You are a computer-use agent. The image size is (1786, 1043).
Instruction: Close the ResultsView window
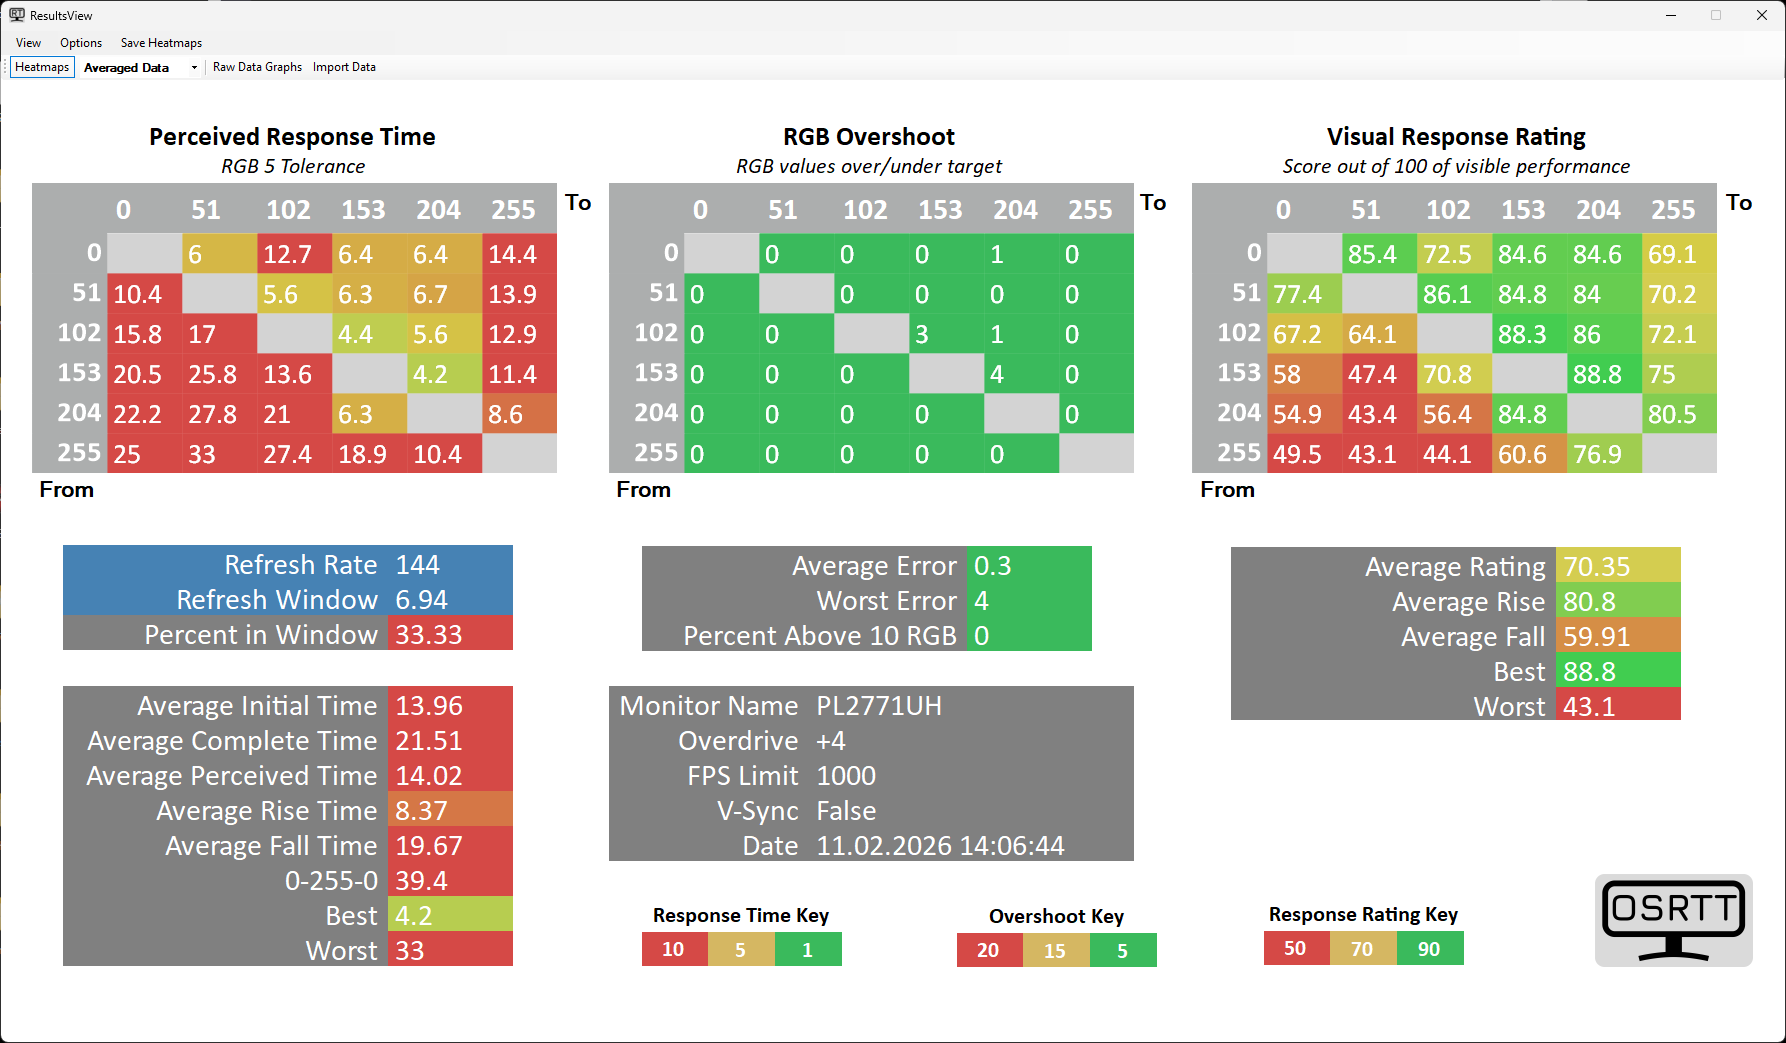point(1762,15)
